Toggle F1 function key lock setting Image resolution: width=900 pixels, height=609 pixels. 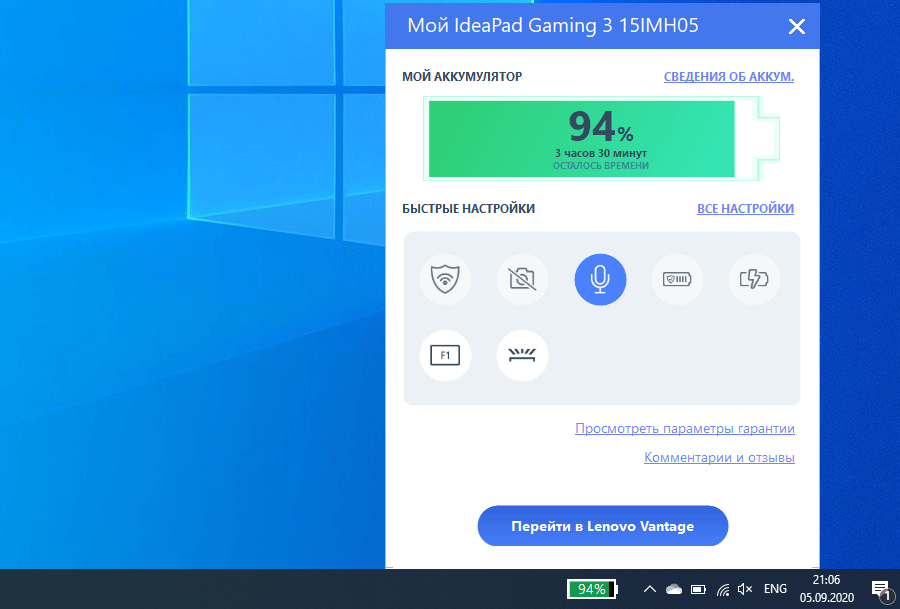tap(445, 355)
